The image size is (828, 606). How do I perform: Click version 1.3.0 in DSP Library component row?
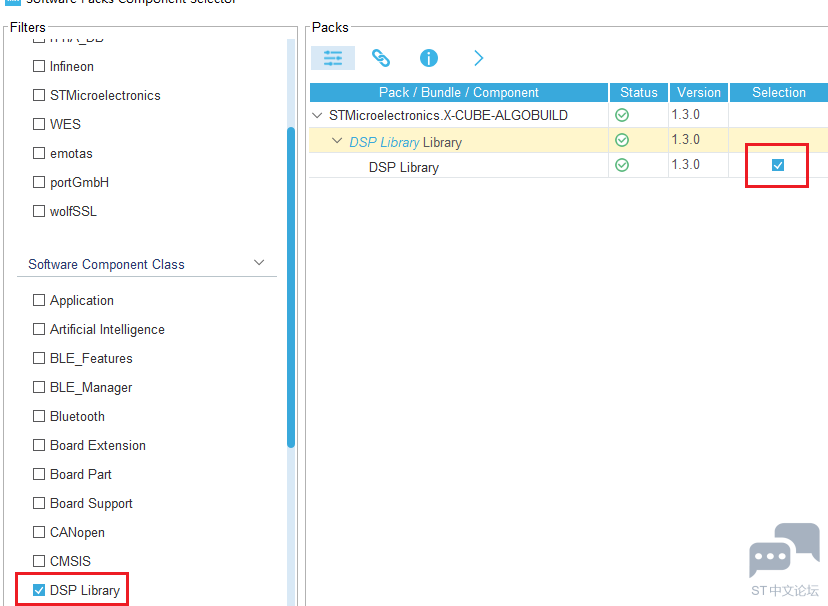685,165
